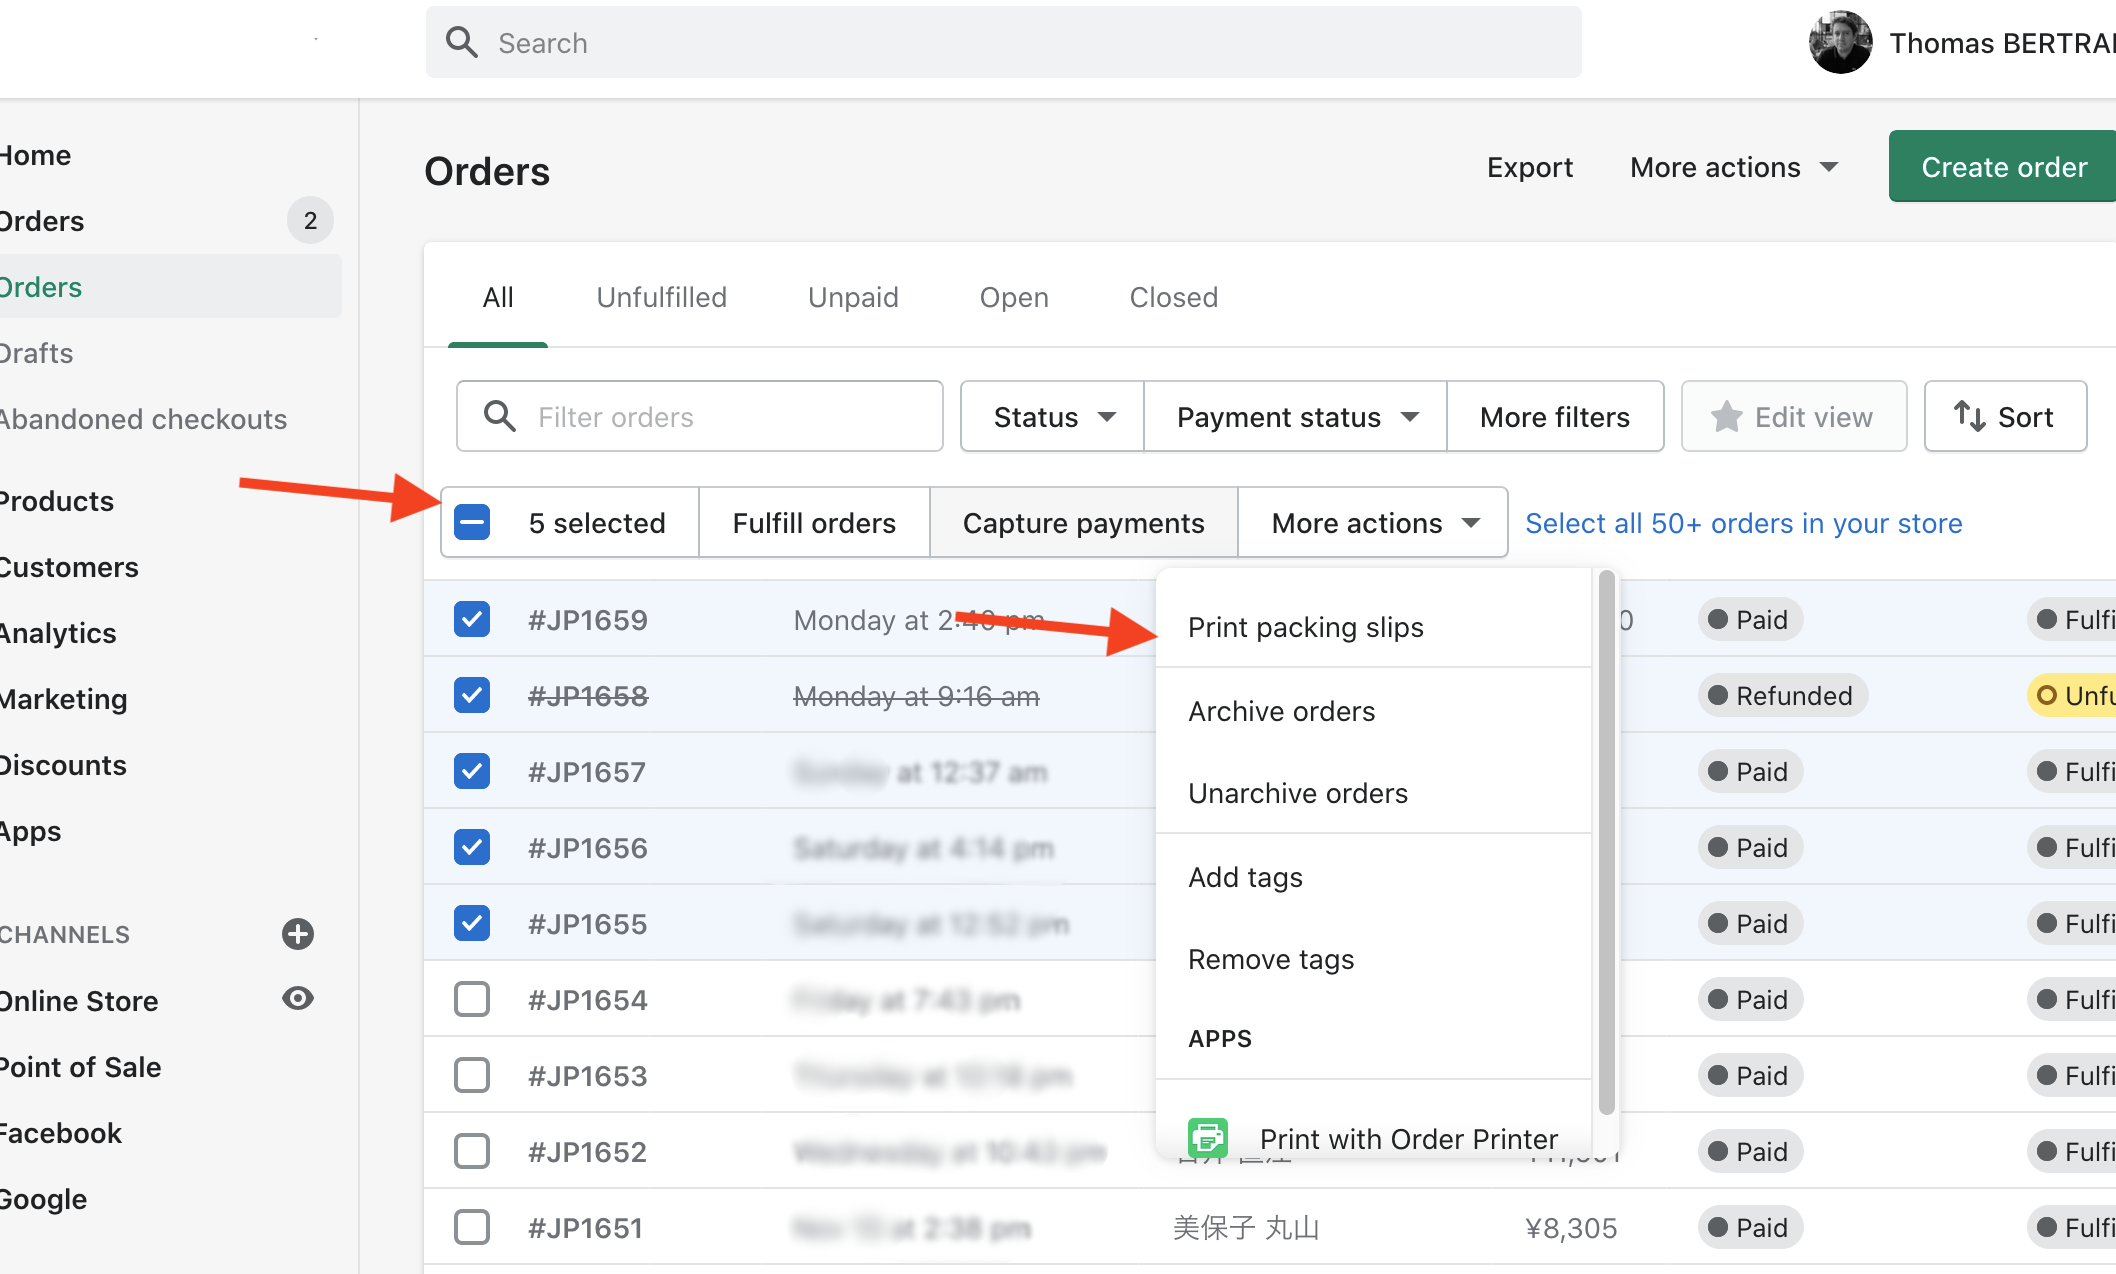2116x1274 pixels.
Task: Click the Archive orders menu item
Action: 1283,709
